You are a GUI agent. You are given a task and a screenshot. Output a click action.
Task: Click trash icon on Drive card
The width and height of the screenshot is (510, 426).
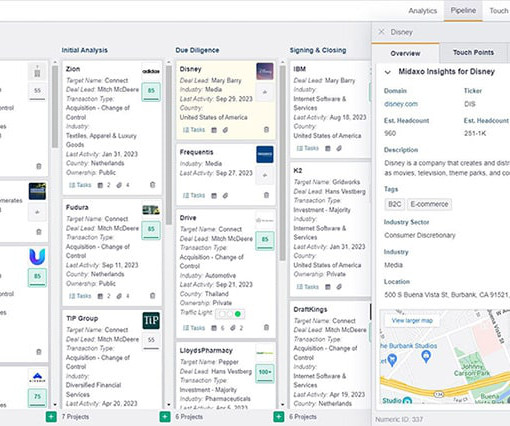click(266, 328)
